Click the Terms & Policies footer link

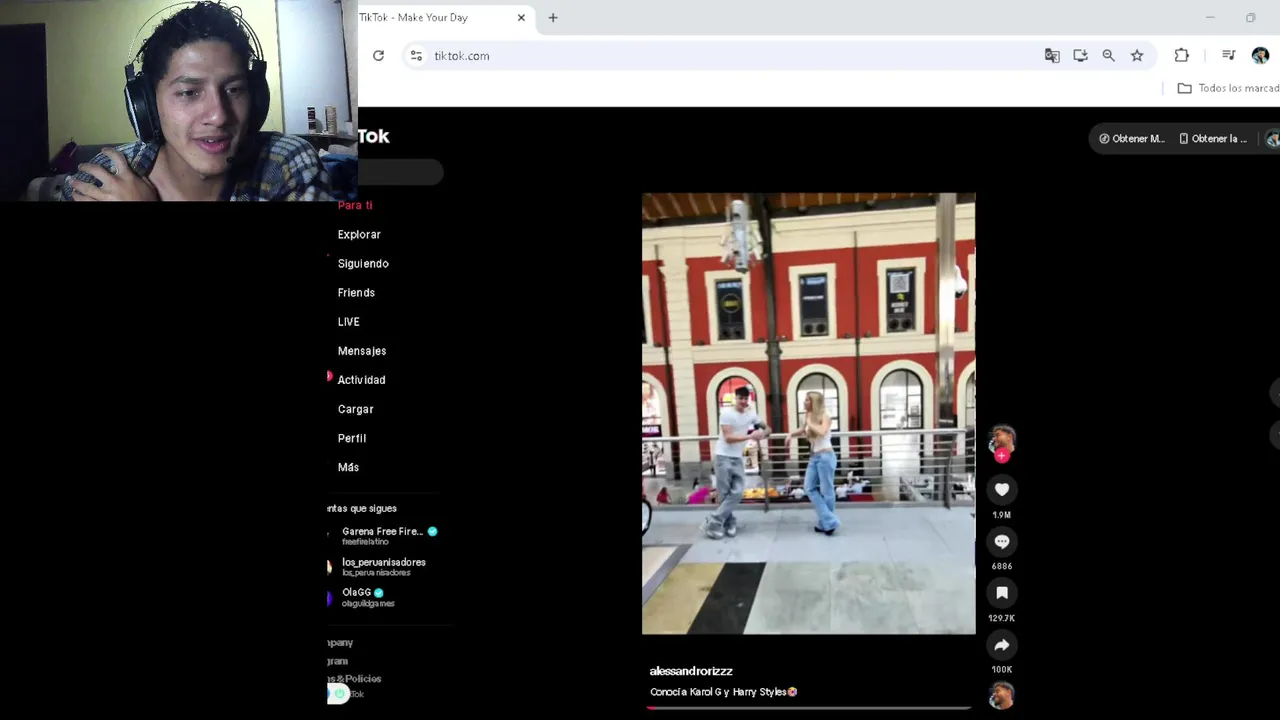coord(354,679)
